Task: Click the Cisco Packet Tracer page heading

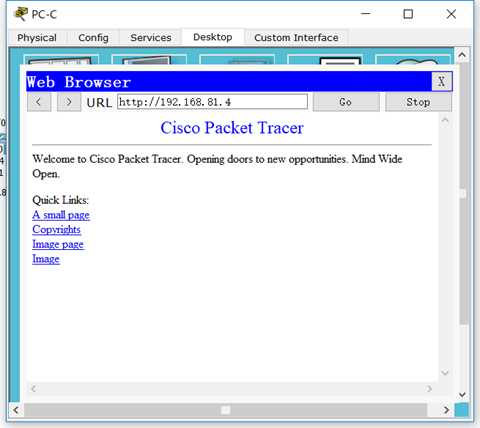Action: (x=232, y=128)
